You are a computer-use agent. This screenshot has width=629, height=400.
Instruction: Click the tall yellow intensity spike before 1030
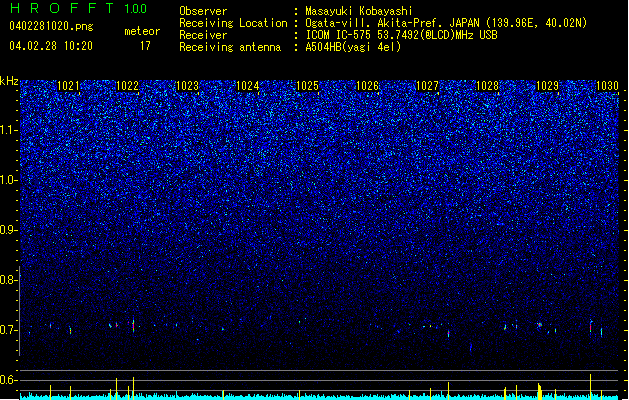590,386
